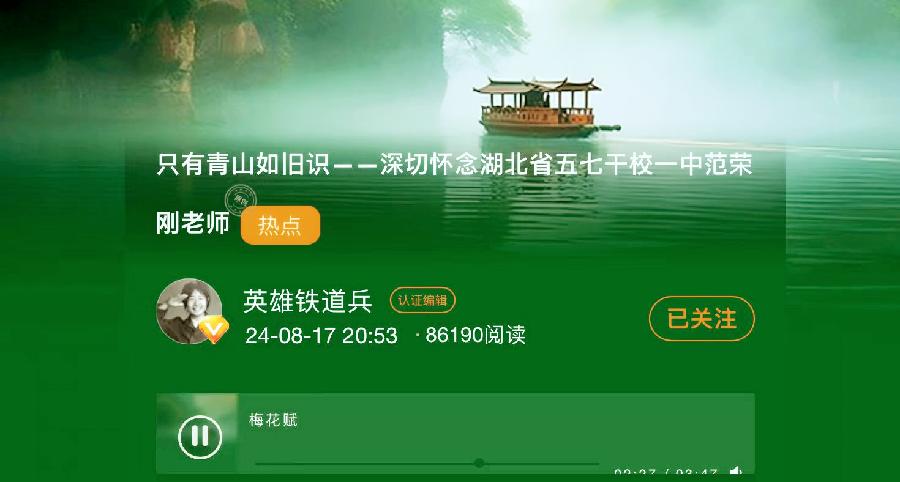Select the 热点 orange tag
Screen dimensions: 900x482
pyautogui.click(x=280, y=226)
